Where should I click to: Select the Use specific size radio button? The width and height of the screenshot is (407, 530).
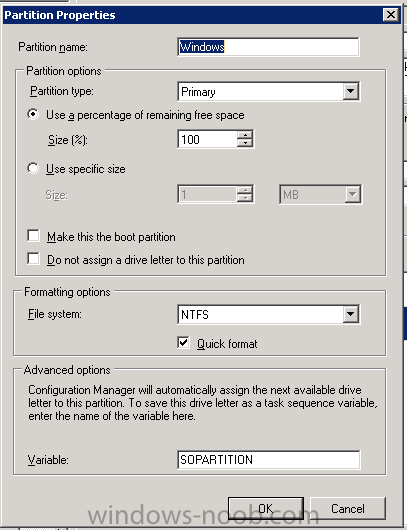click(x=33, y=168)
